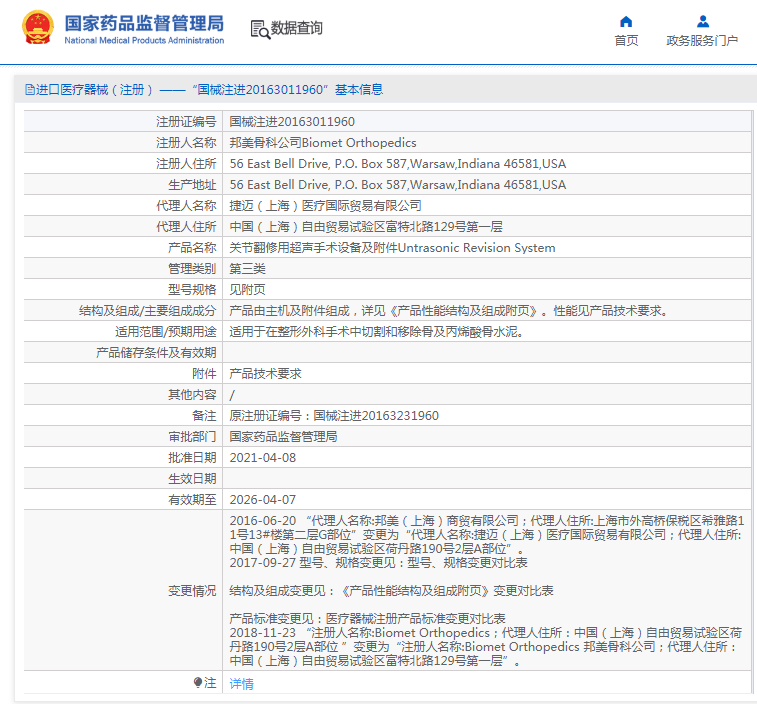
Task: Click the 产品储存条件及有效期 label
Action: 156,353
